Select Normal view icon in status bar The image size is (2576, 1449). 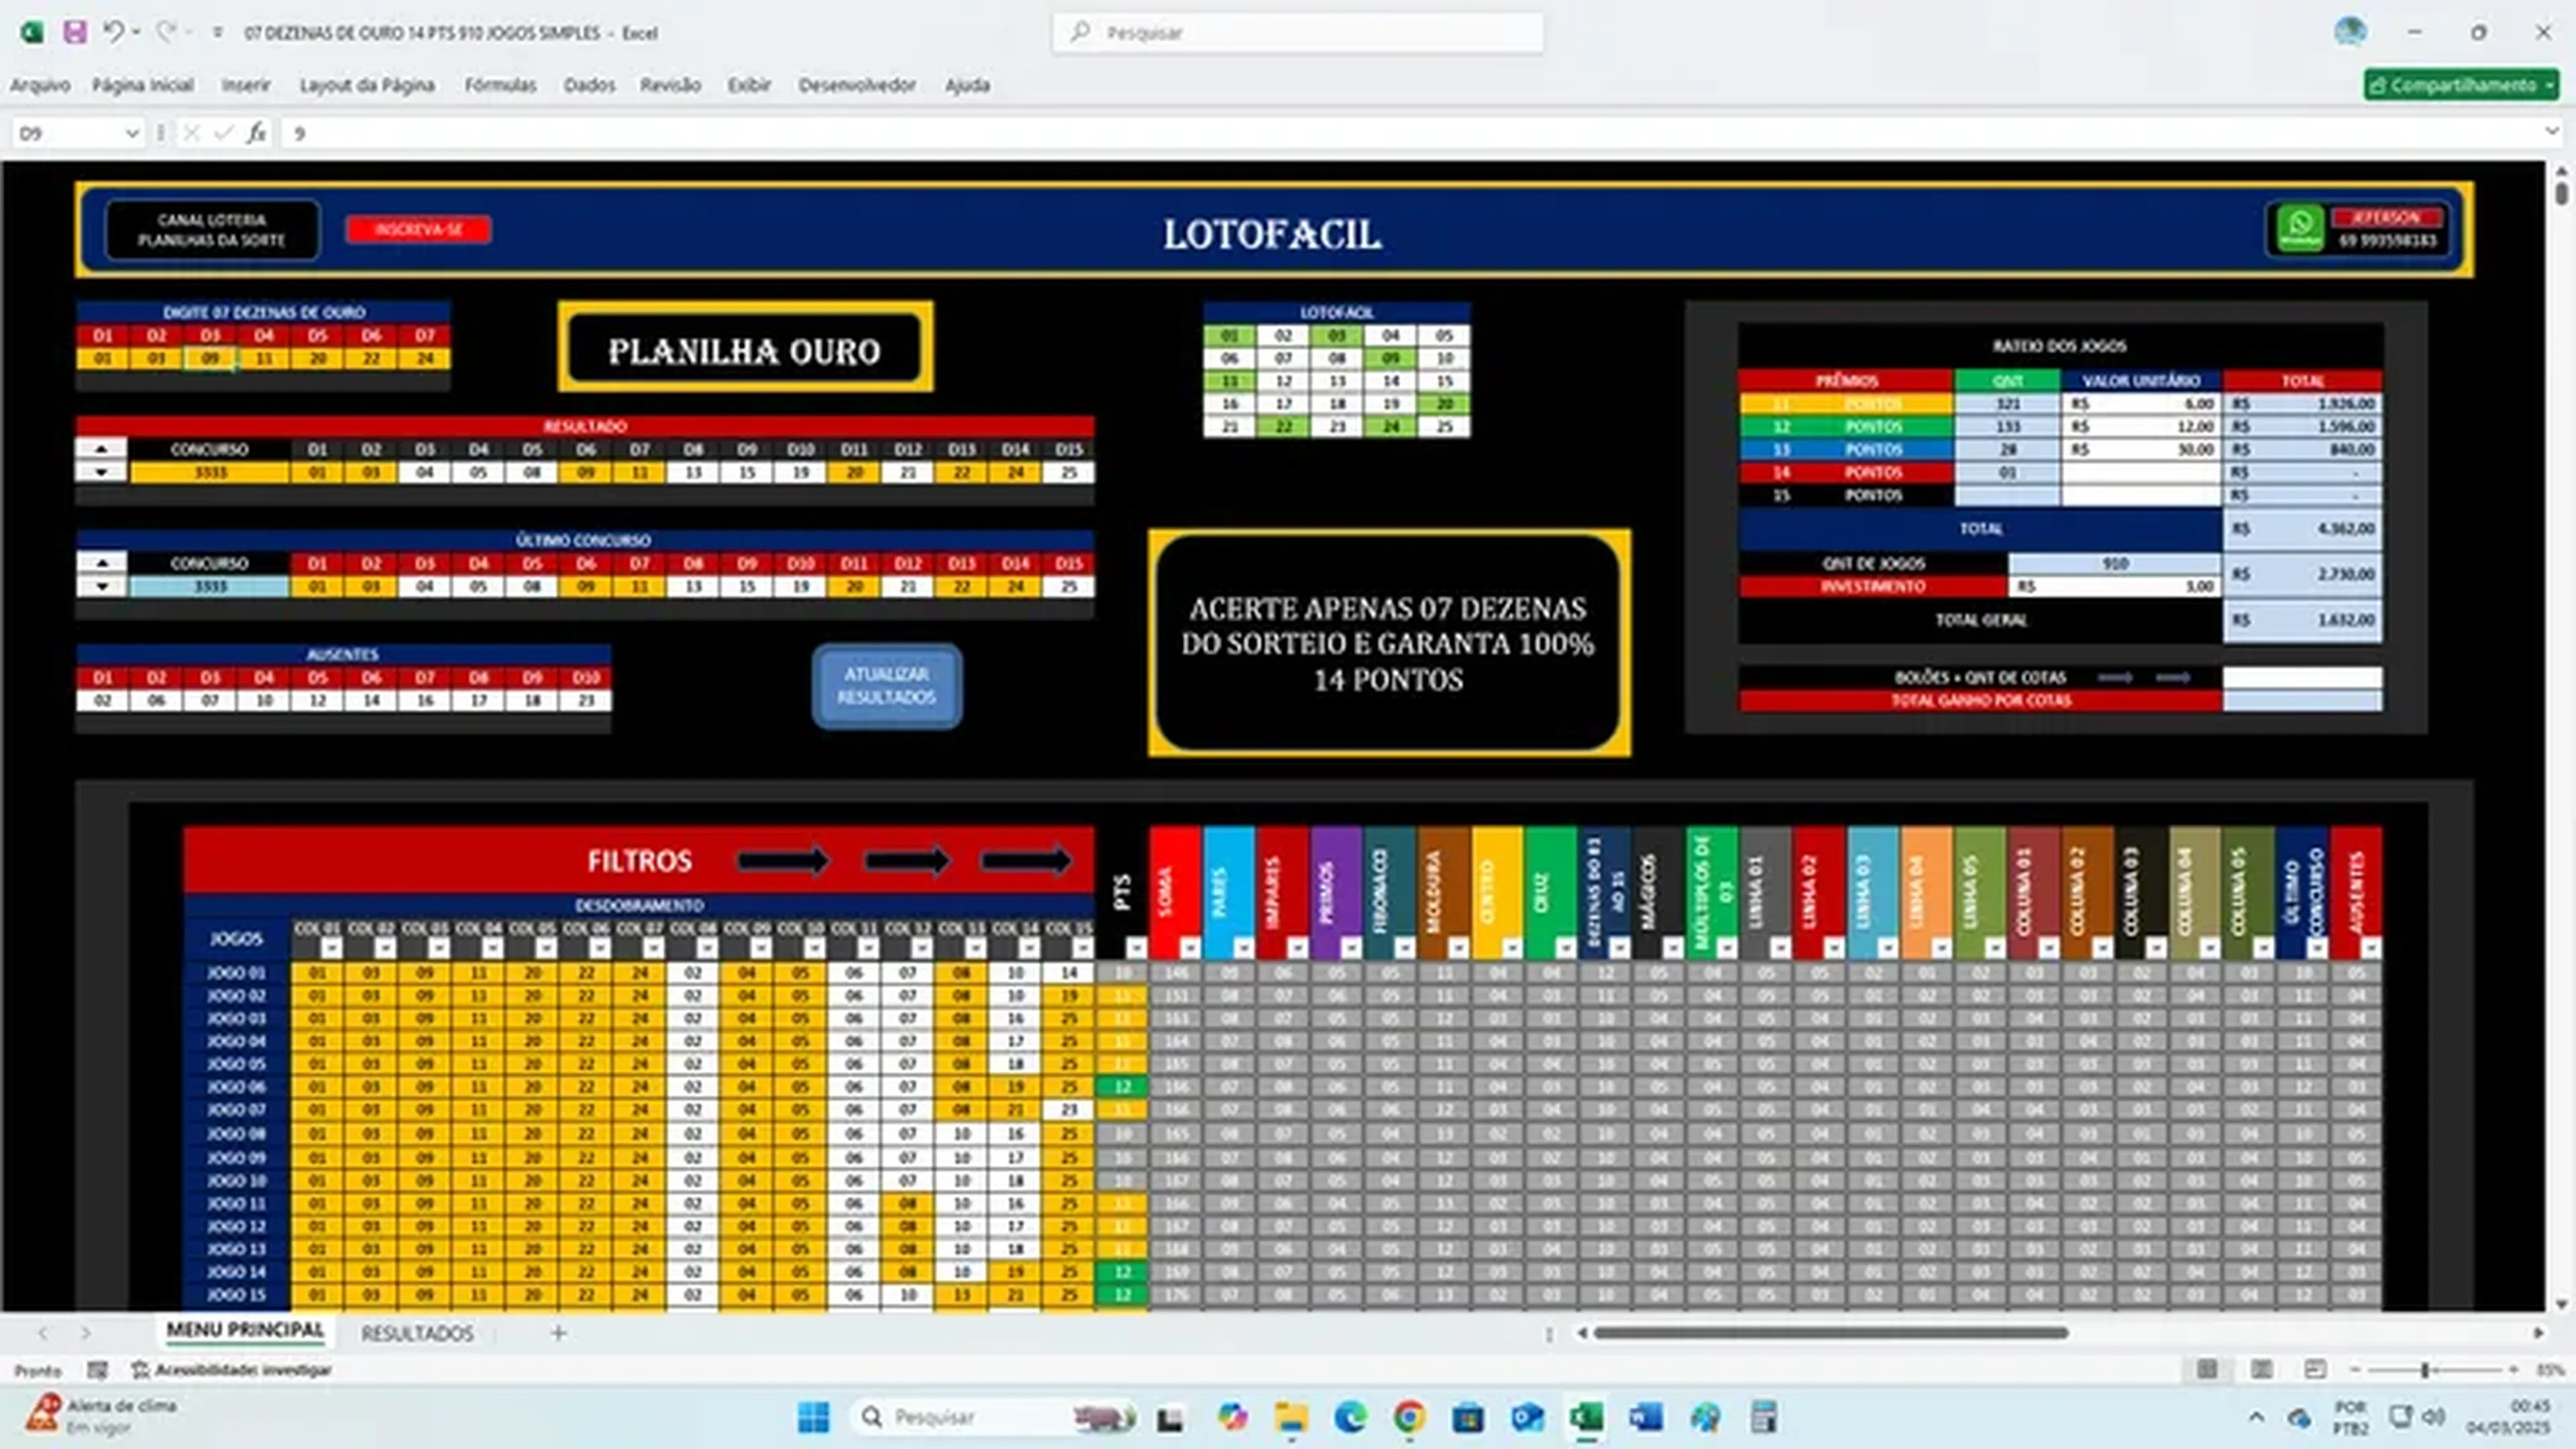click(x=2207, y=1369)
